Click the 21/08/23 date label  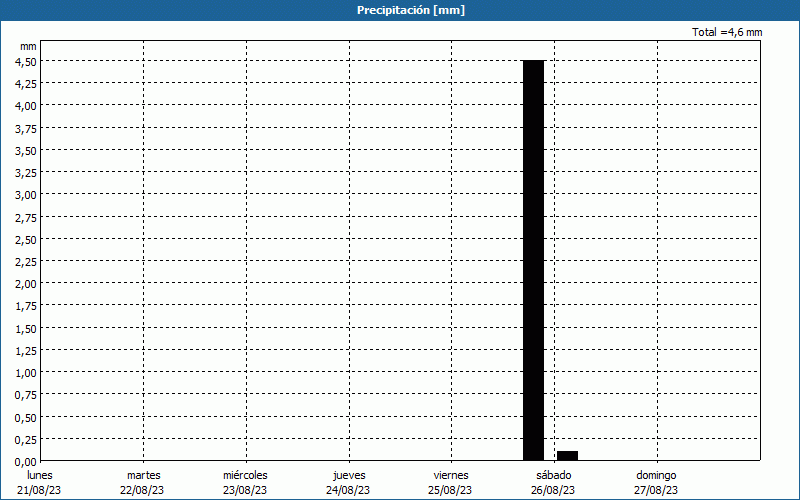tap(39, 490)
